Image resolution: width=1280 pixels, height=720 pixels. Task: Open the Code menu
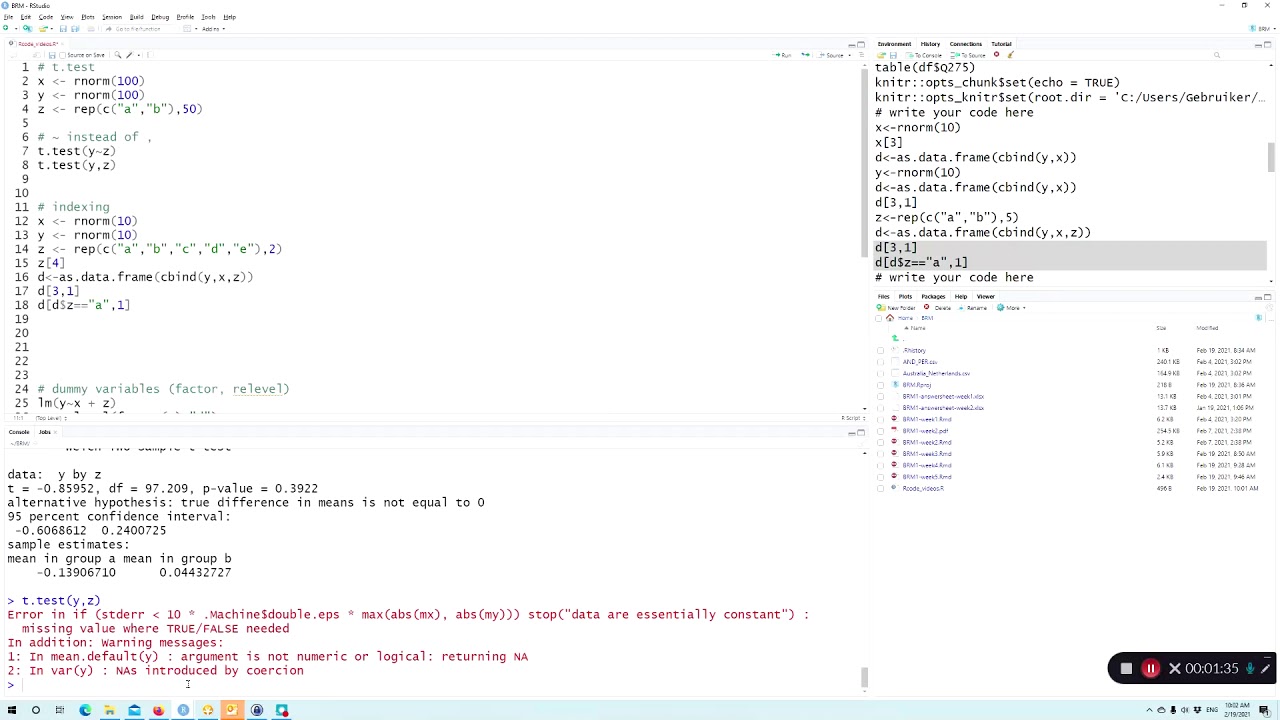tap(46, 17)
